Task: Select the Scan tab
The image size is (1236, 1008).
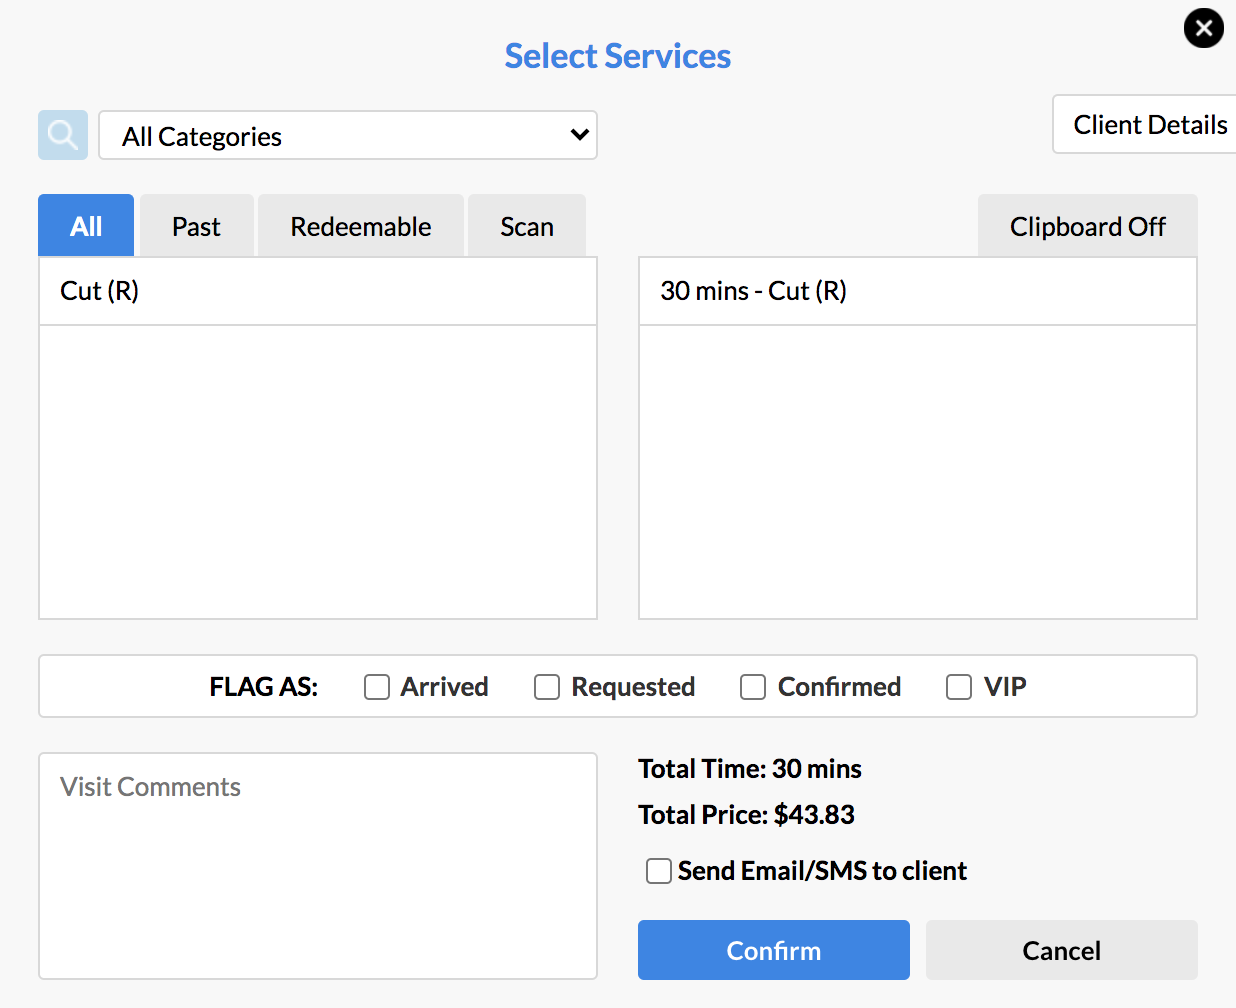Action: point(527,226)
